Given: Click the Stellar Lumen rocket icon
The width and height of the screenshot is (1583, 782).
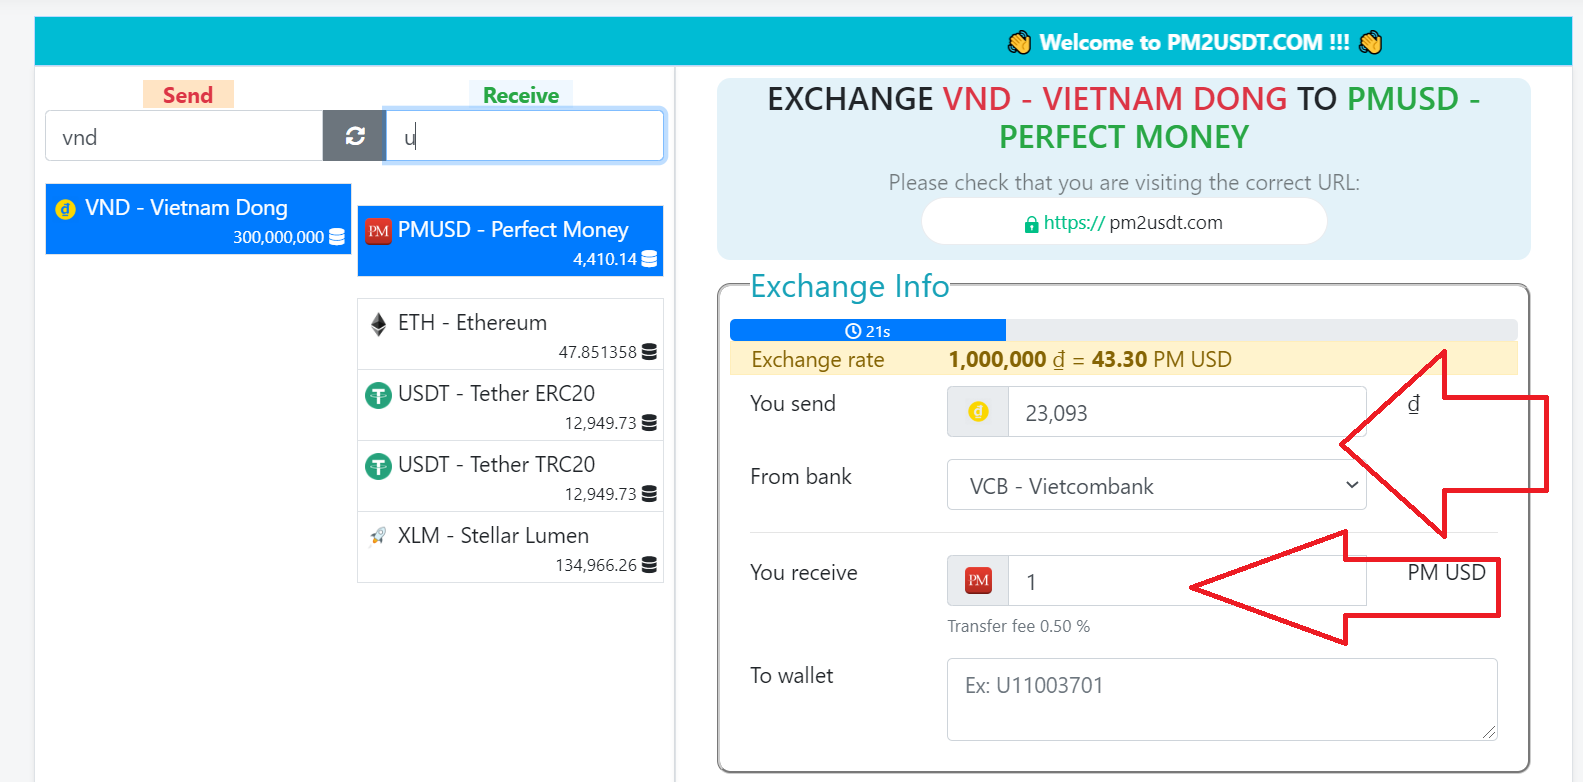Looking at the screenshot, I should point(378,537).
